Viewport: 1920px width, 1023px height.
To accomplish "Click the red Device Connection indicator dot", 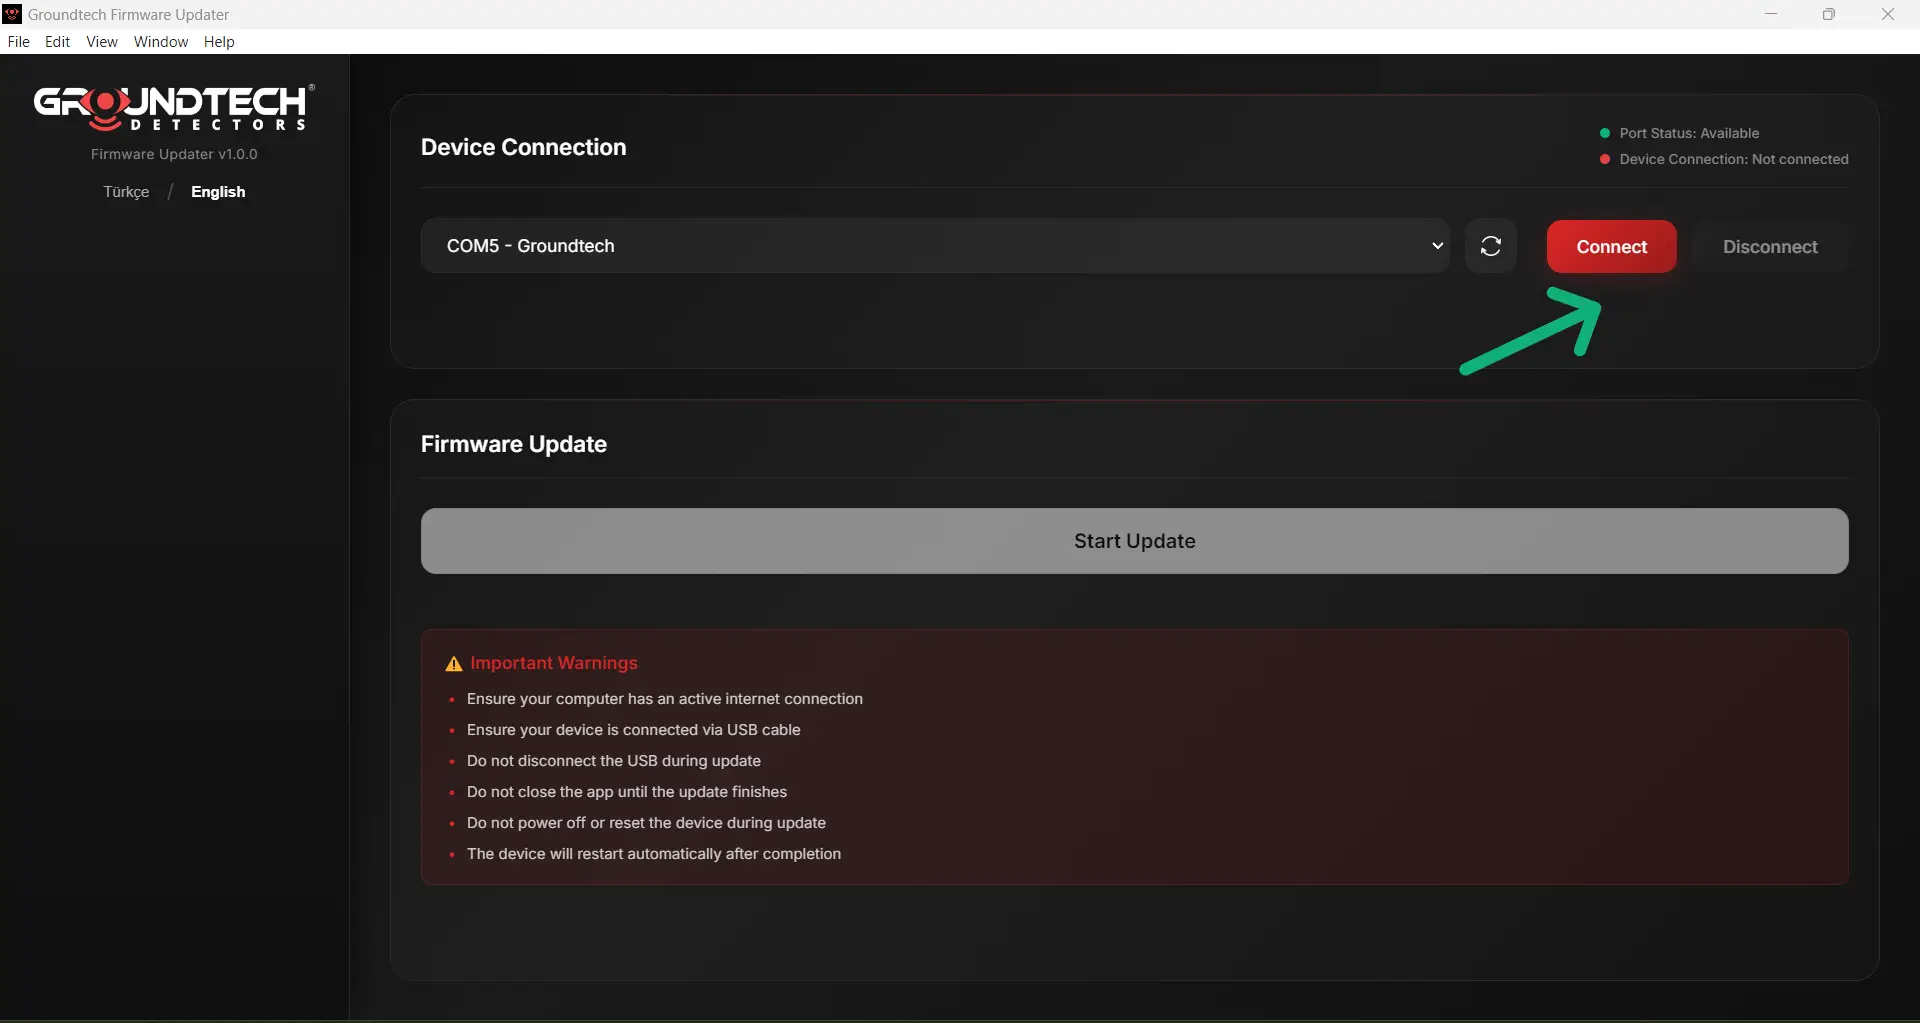I will click(1605, 159).
